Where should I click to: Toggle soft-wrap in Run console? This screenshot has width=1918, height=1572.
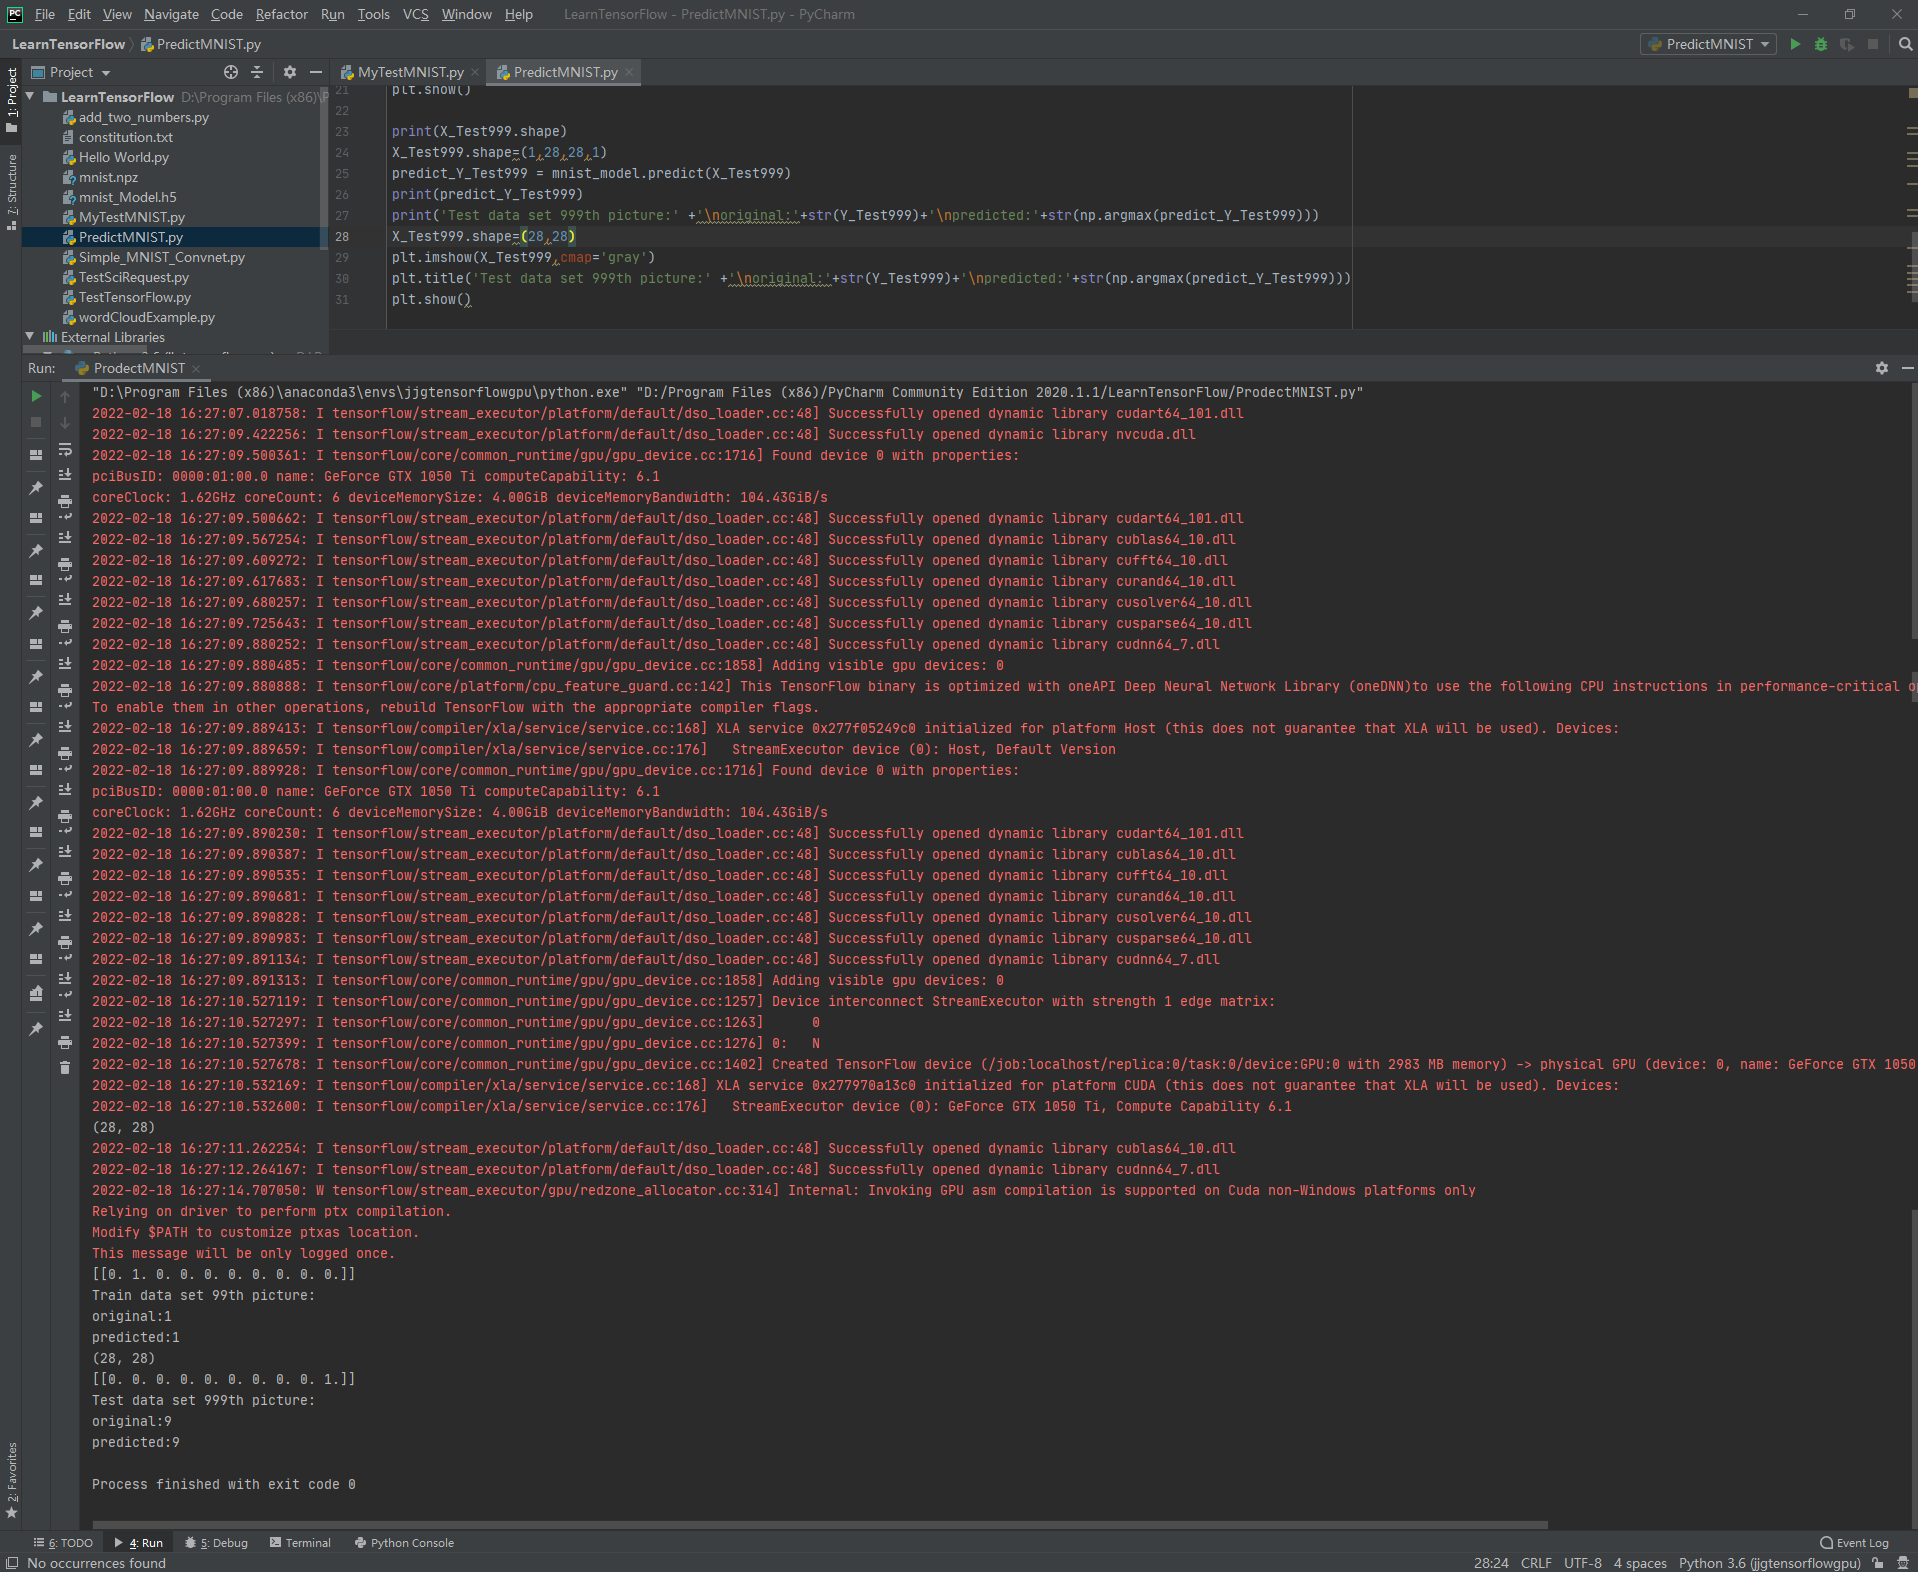click(x=65, y=449)
